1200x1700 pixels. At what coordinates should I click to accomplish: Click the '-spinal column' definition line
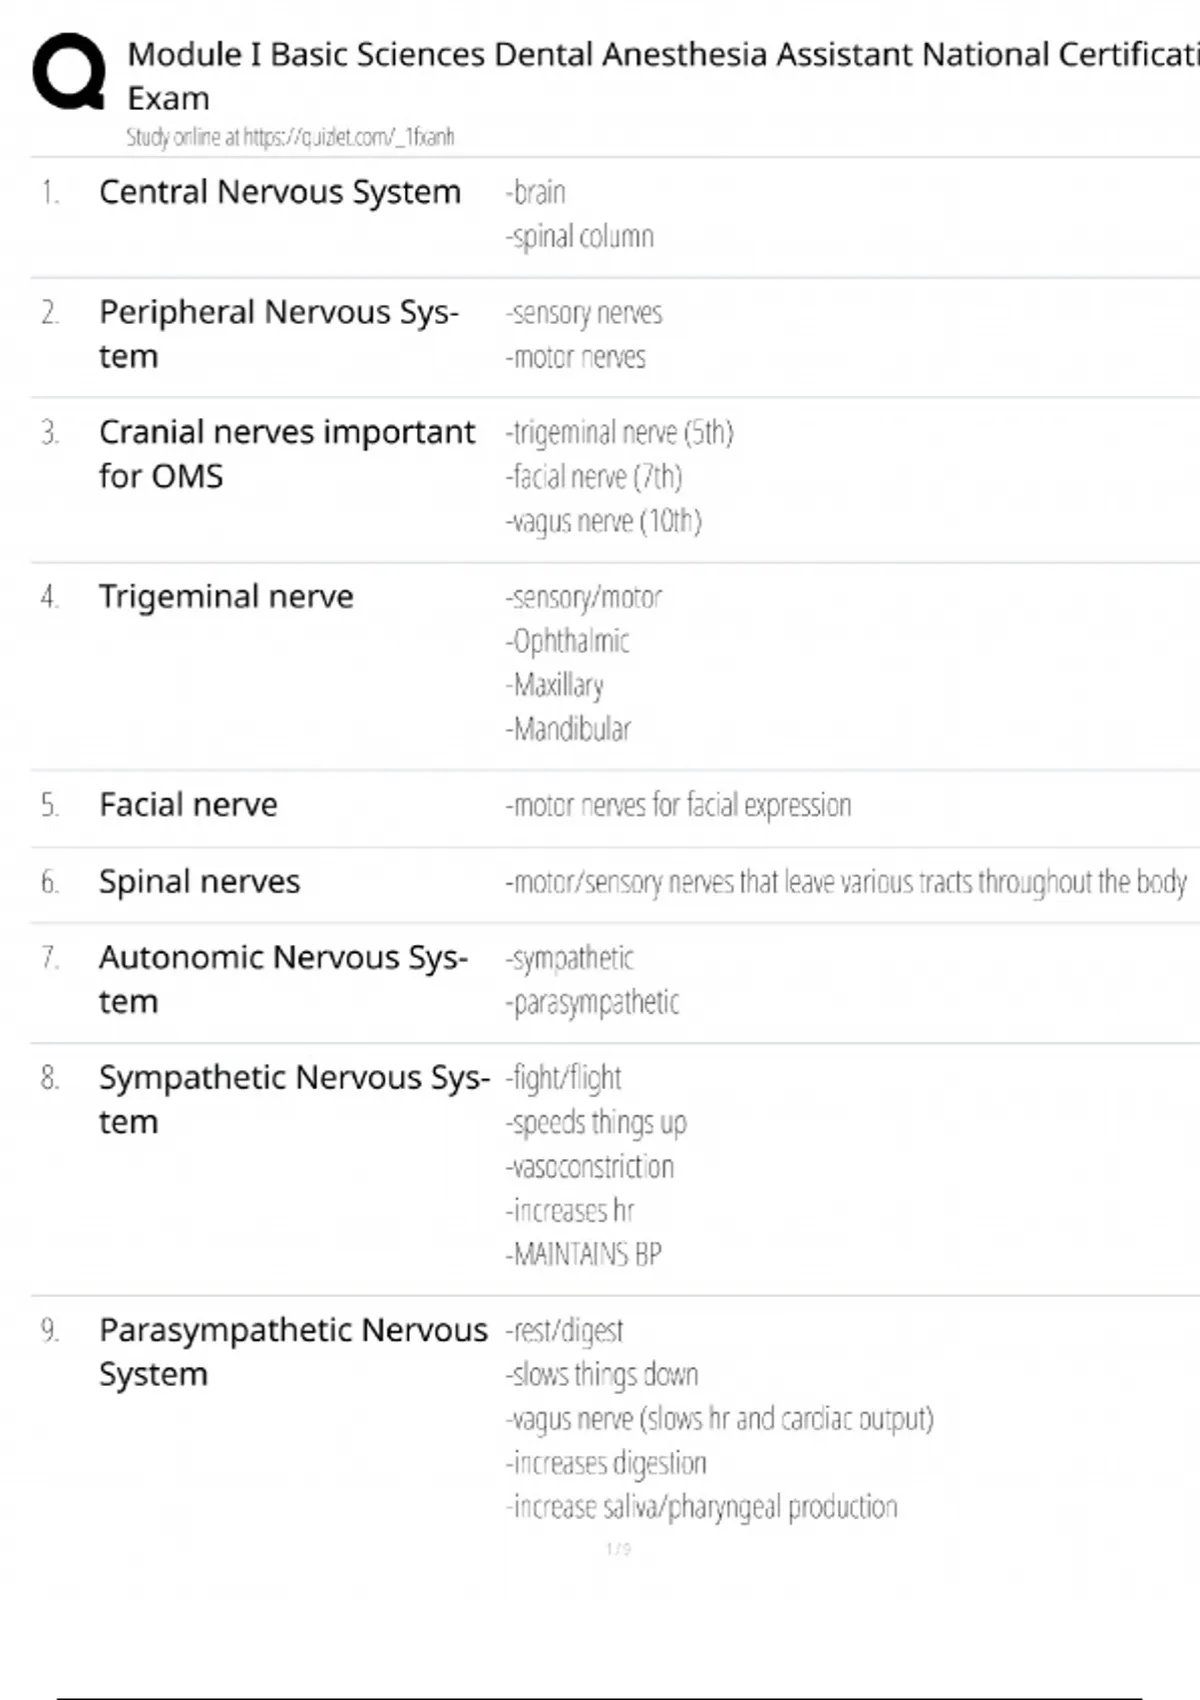580,237
